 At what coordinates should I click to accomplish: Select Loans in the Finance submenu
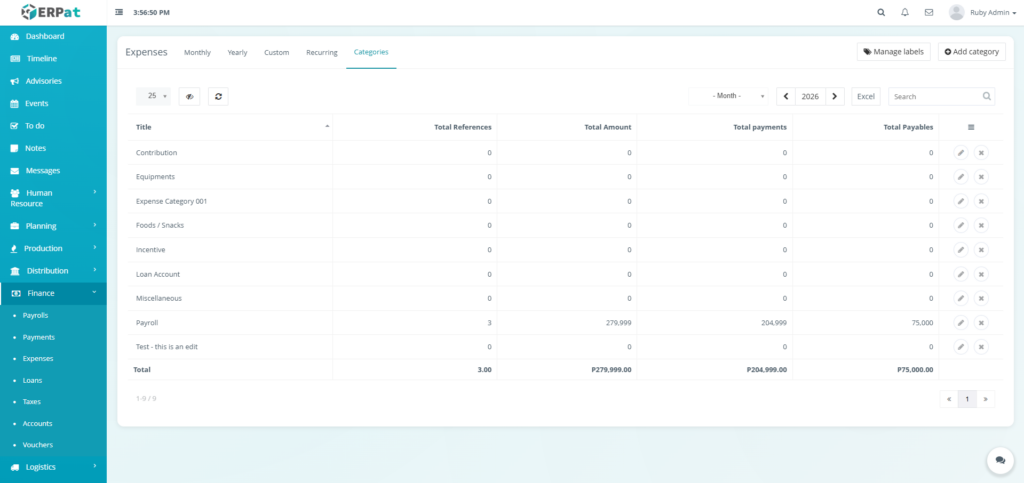coord(35,380)
